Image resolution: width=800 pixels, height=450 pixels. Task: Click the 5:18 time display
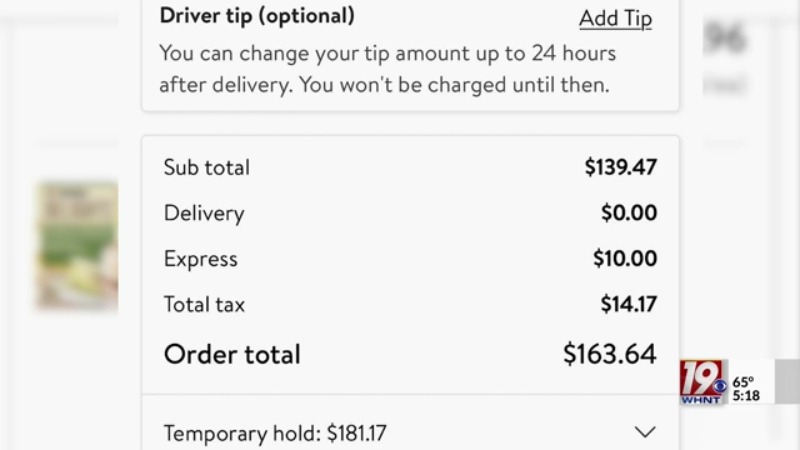point(746,395)
